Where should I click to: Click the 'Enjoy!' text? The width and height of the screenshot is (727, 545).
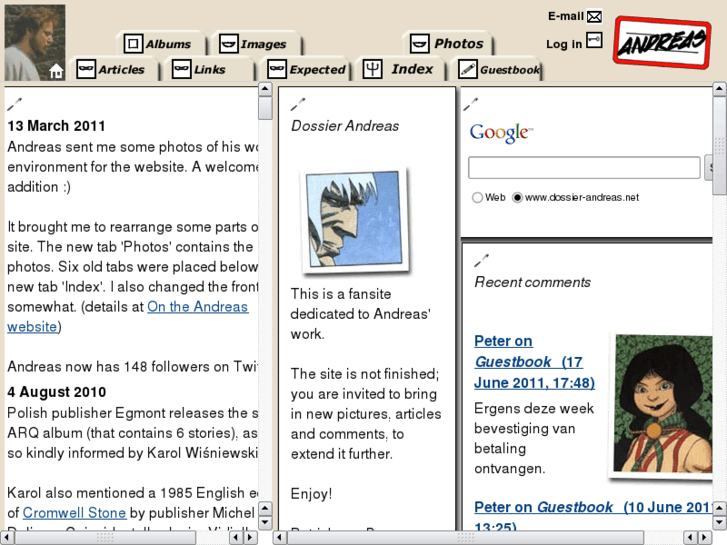311,494
